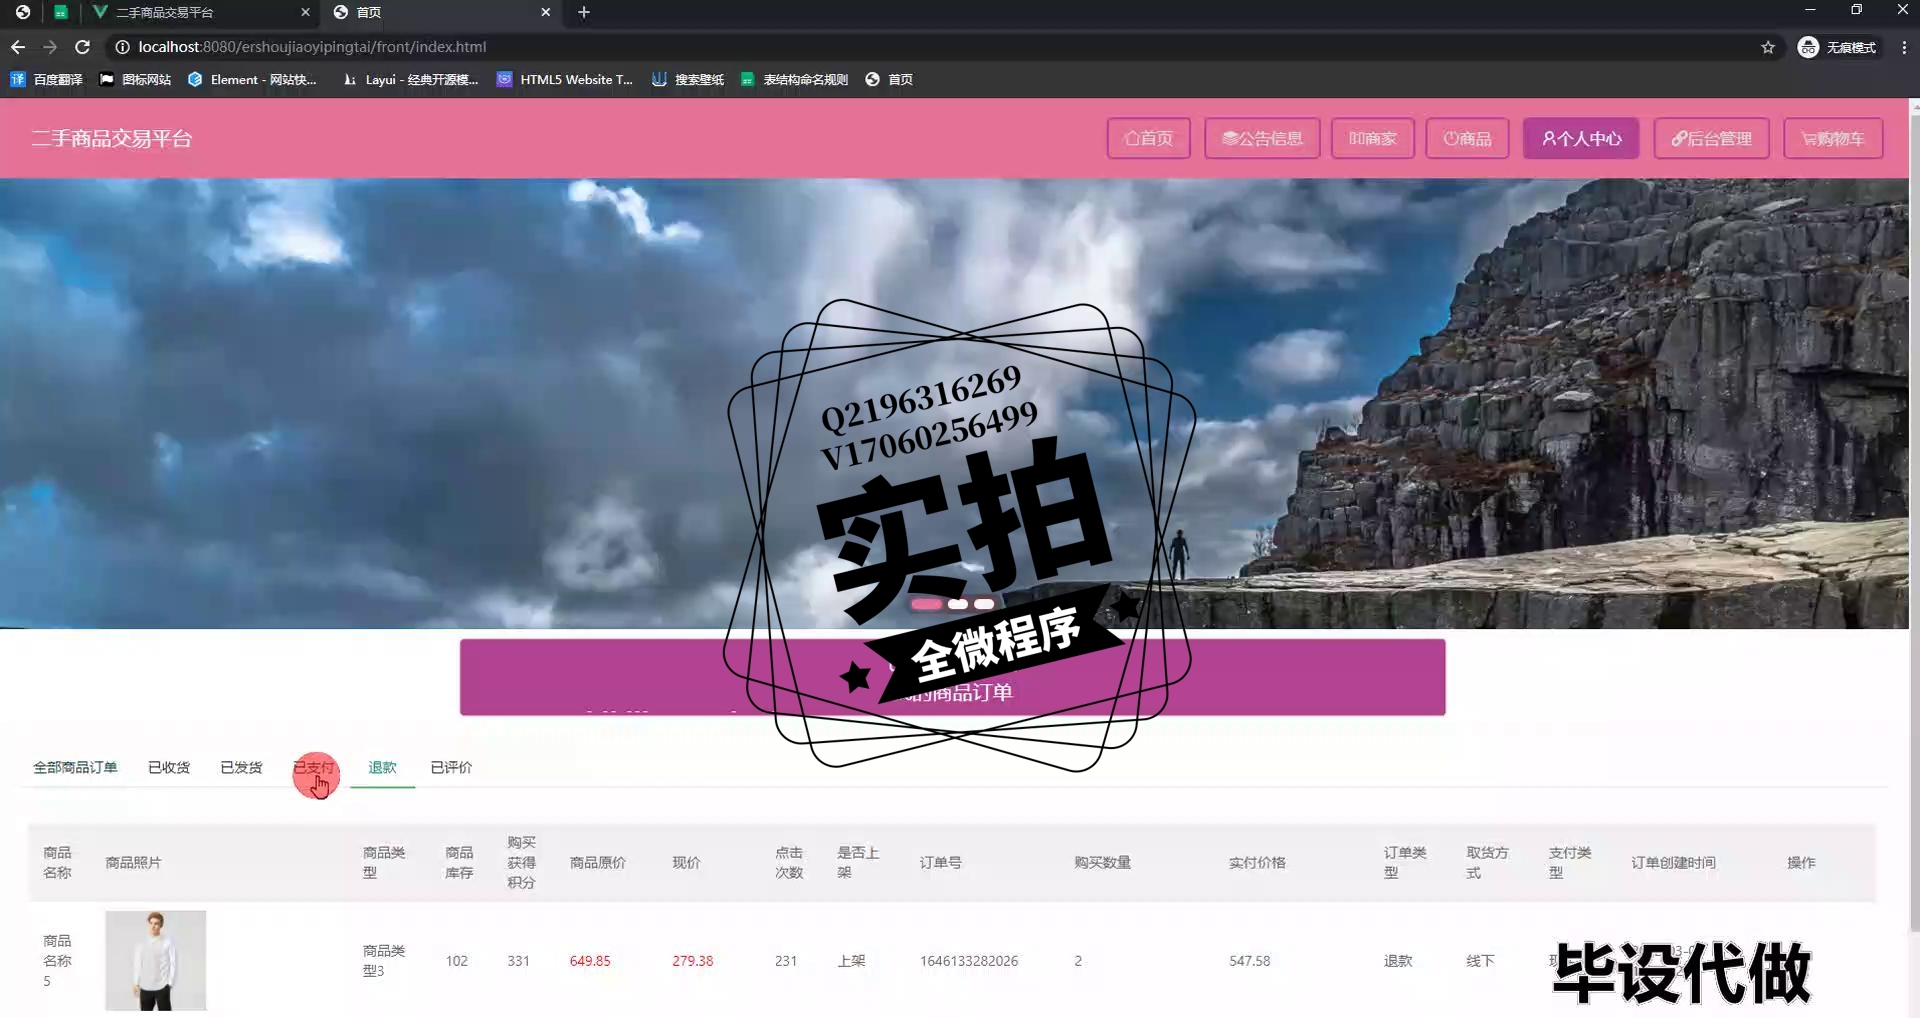Open a new tab with the plus icon
This screenshot has height=1018, width=1920.
(584, 12)
